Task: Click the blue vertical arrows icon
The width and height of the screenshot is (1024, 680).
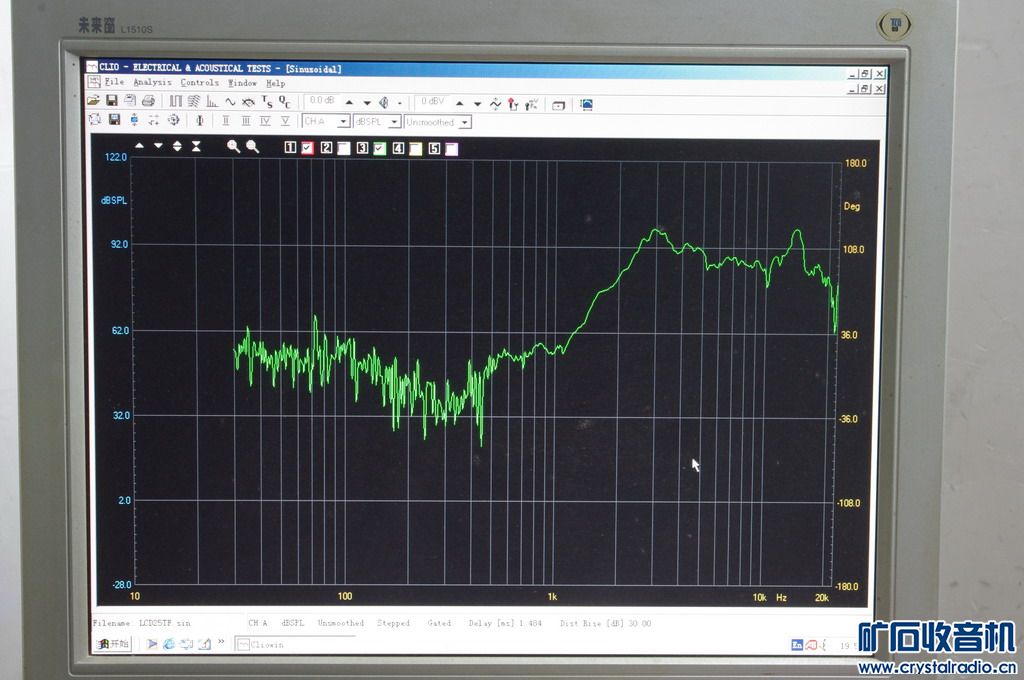Action: click(x=134, y=120)
